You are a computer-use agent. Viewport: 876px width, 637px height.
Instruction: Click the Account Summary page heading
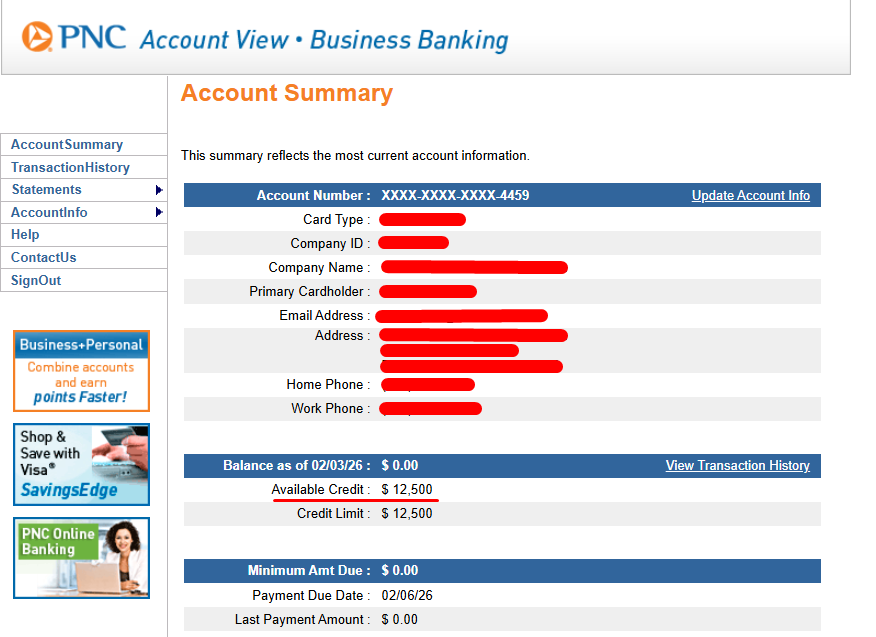286,94
